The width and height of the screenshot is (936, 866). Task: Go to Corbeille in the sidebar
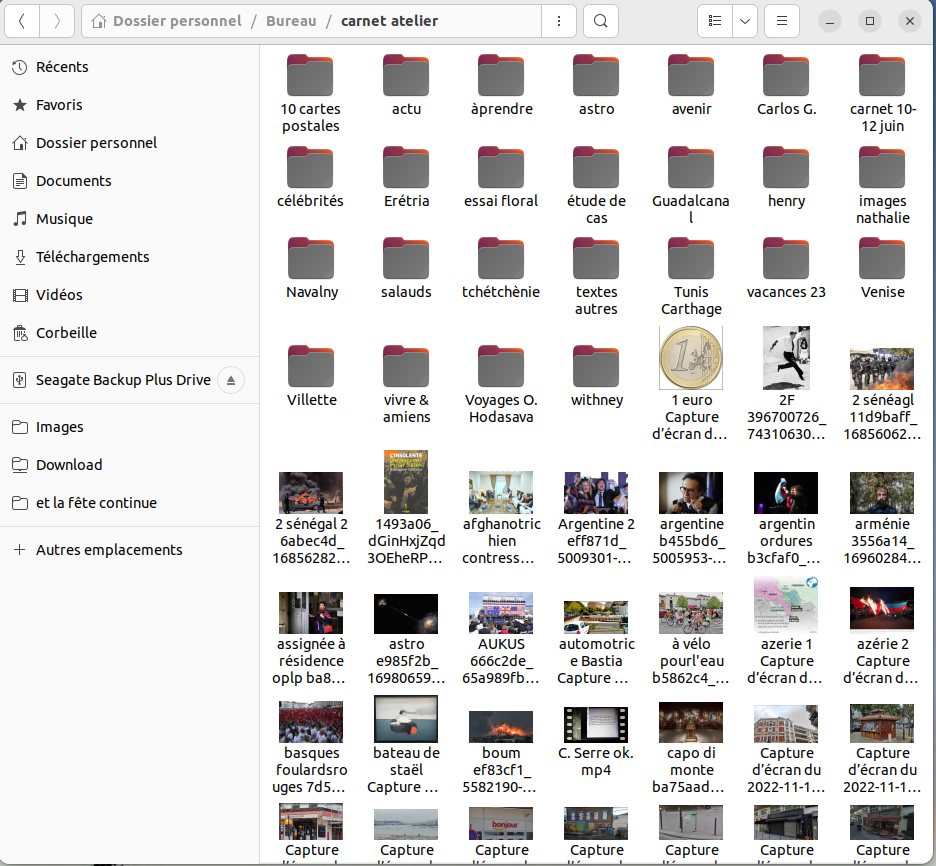[66, 333]
